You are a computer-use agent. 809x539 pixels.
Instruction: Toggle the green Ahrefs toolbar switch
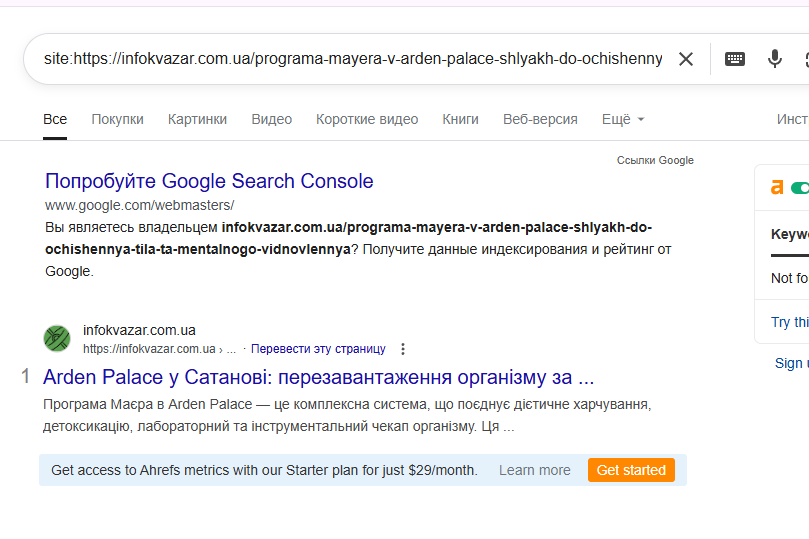[x=800, y=188]
